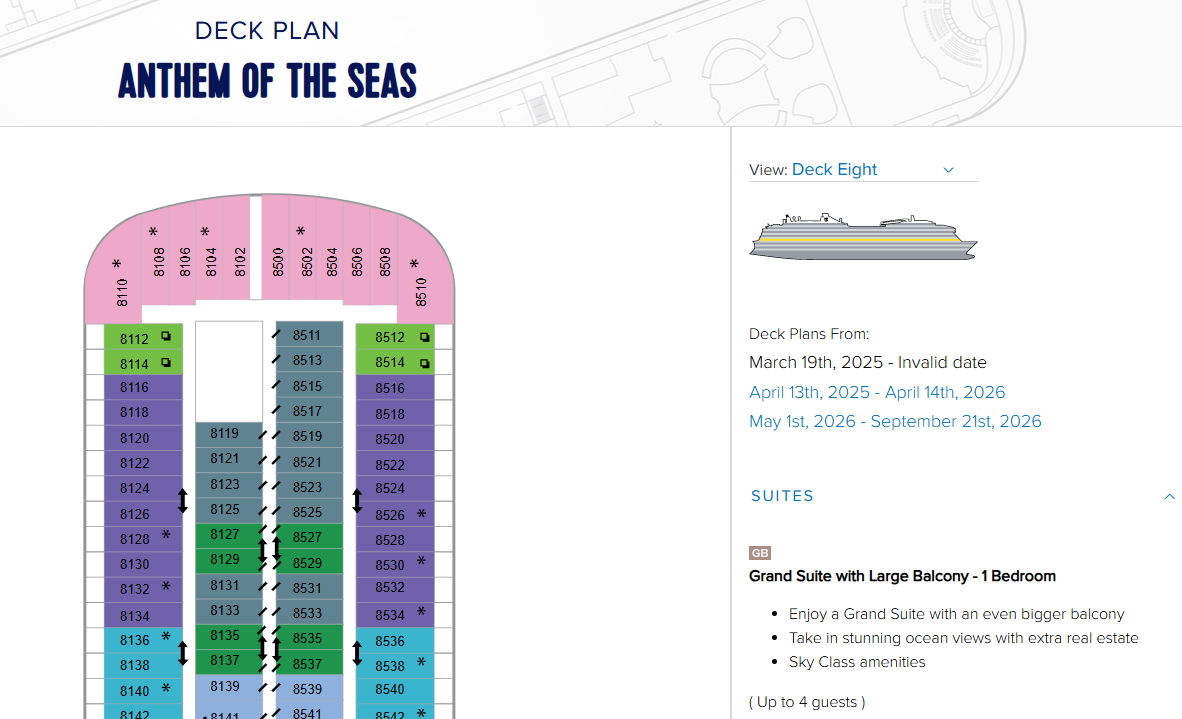Click sofa bed icon beside 8512
Viewport: 1182px width, 719px height.
[424, 337]
